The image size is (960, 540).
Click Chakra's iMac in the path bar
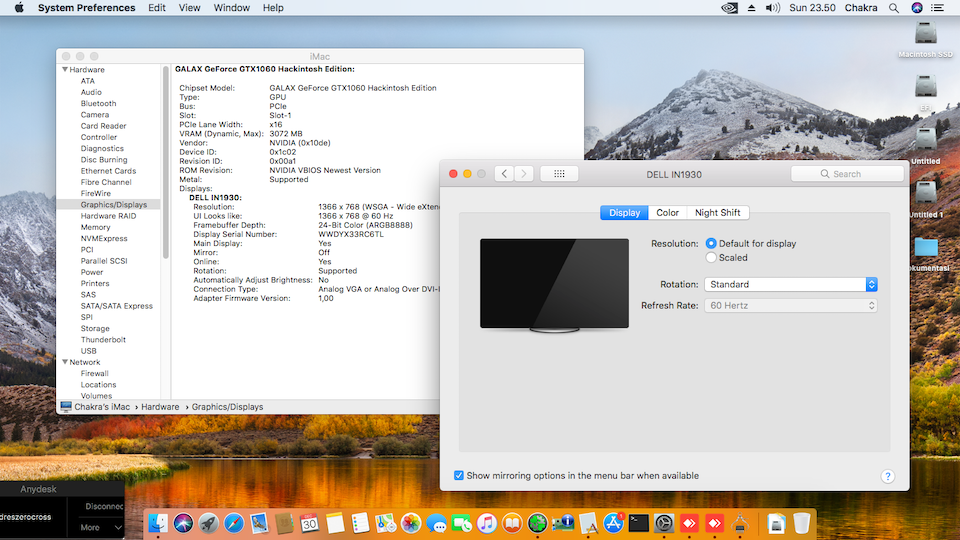point(95,407)
